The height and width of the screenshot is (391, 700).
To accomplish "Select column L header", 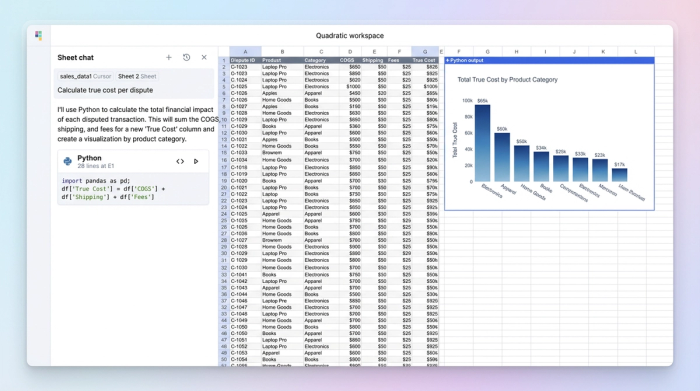I will pos(636,52).
